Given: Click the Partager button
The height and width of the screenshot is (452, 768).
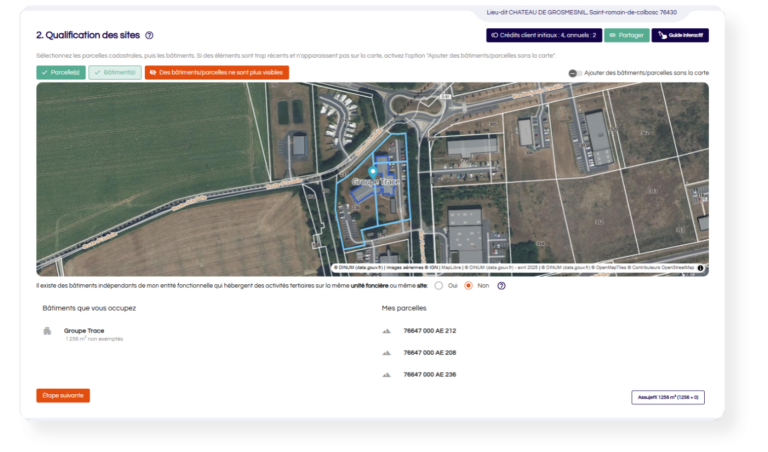Looking at the screenshot, I should pos(626,35).
